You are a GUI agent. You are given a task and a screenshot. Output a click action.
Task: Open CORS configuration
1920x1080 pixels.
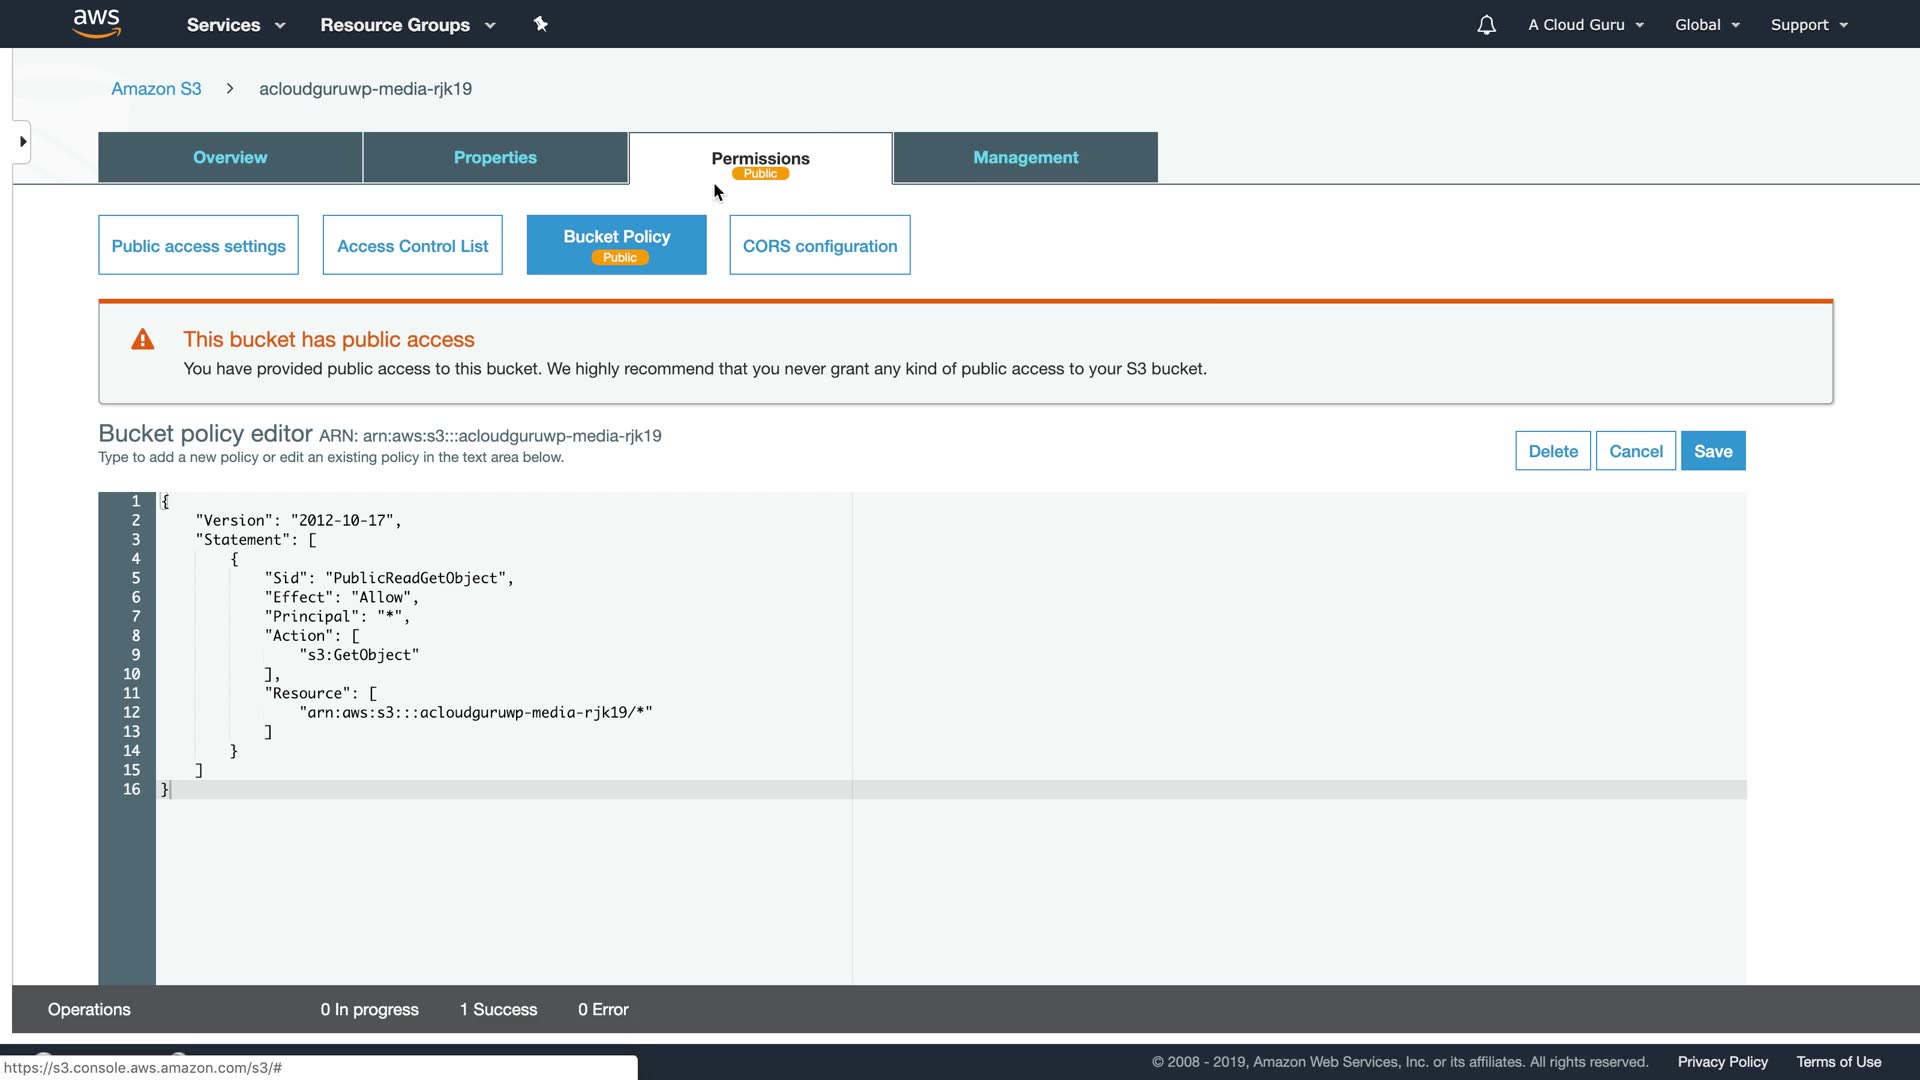(x=819, y=246)
